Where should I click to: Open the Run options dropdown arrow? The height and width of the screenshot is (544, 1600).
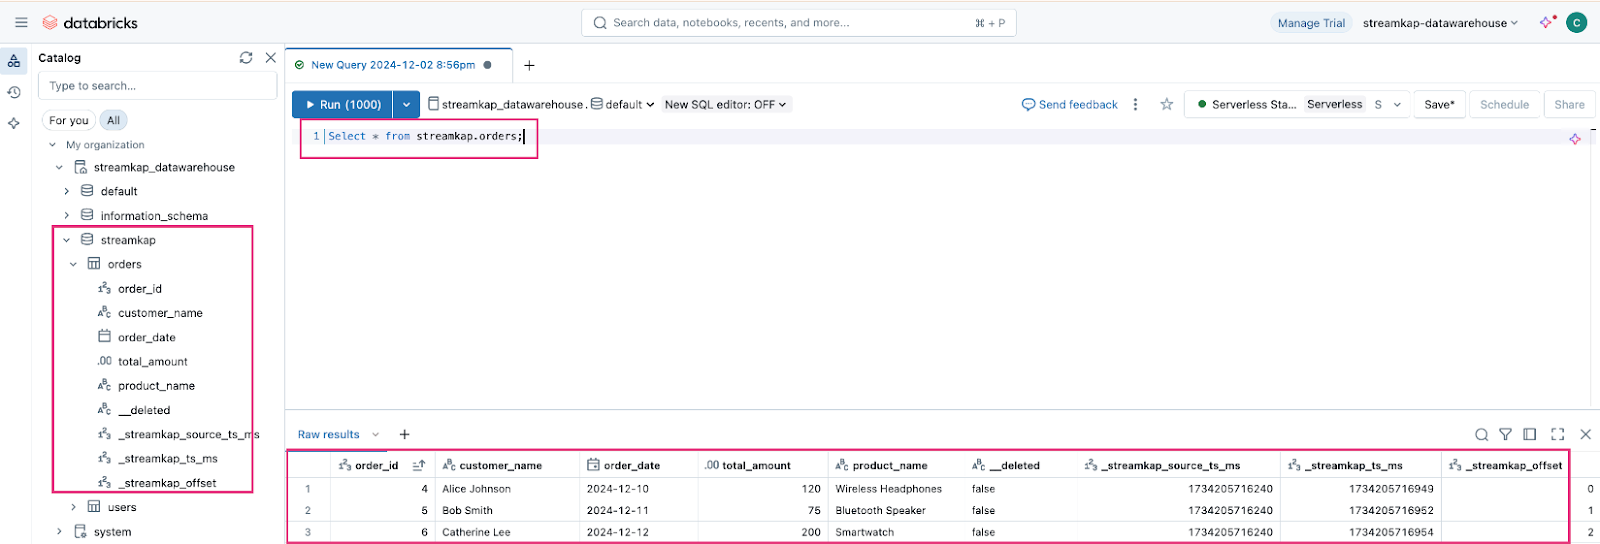click(406, 104)
